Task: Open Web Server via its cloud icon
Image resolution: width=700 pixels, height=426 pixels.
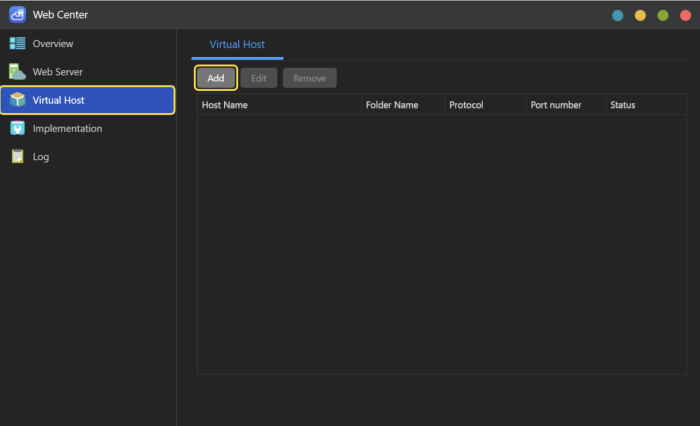Action: pyautogui.click(x=17, y=72)
